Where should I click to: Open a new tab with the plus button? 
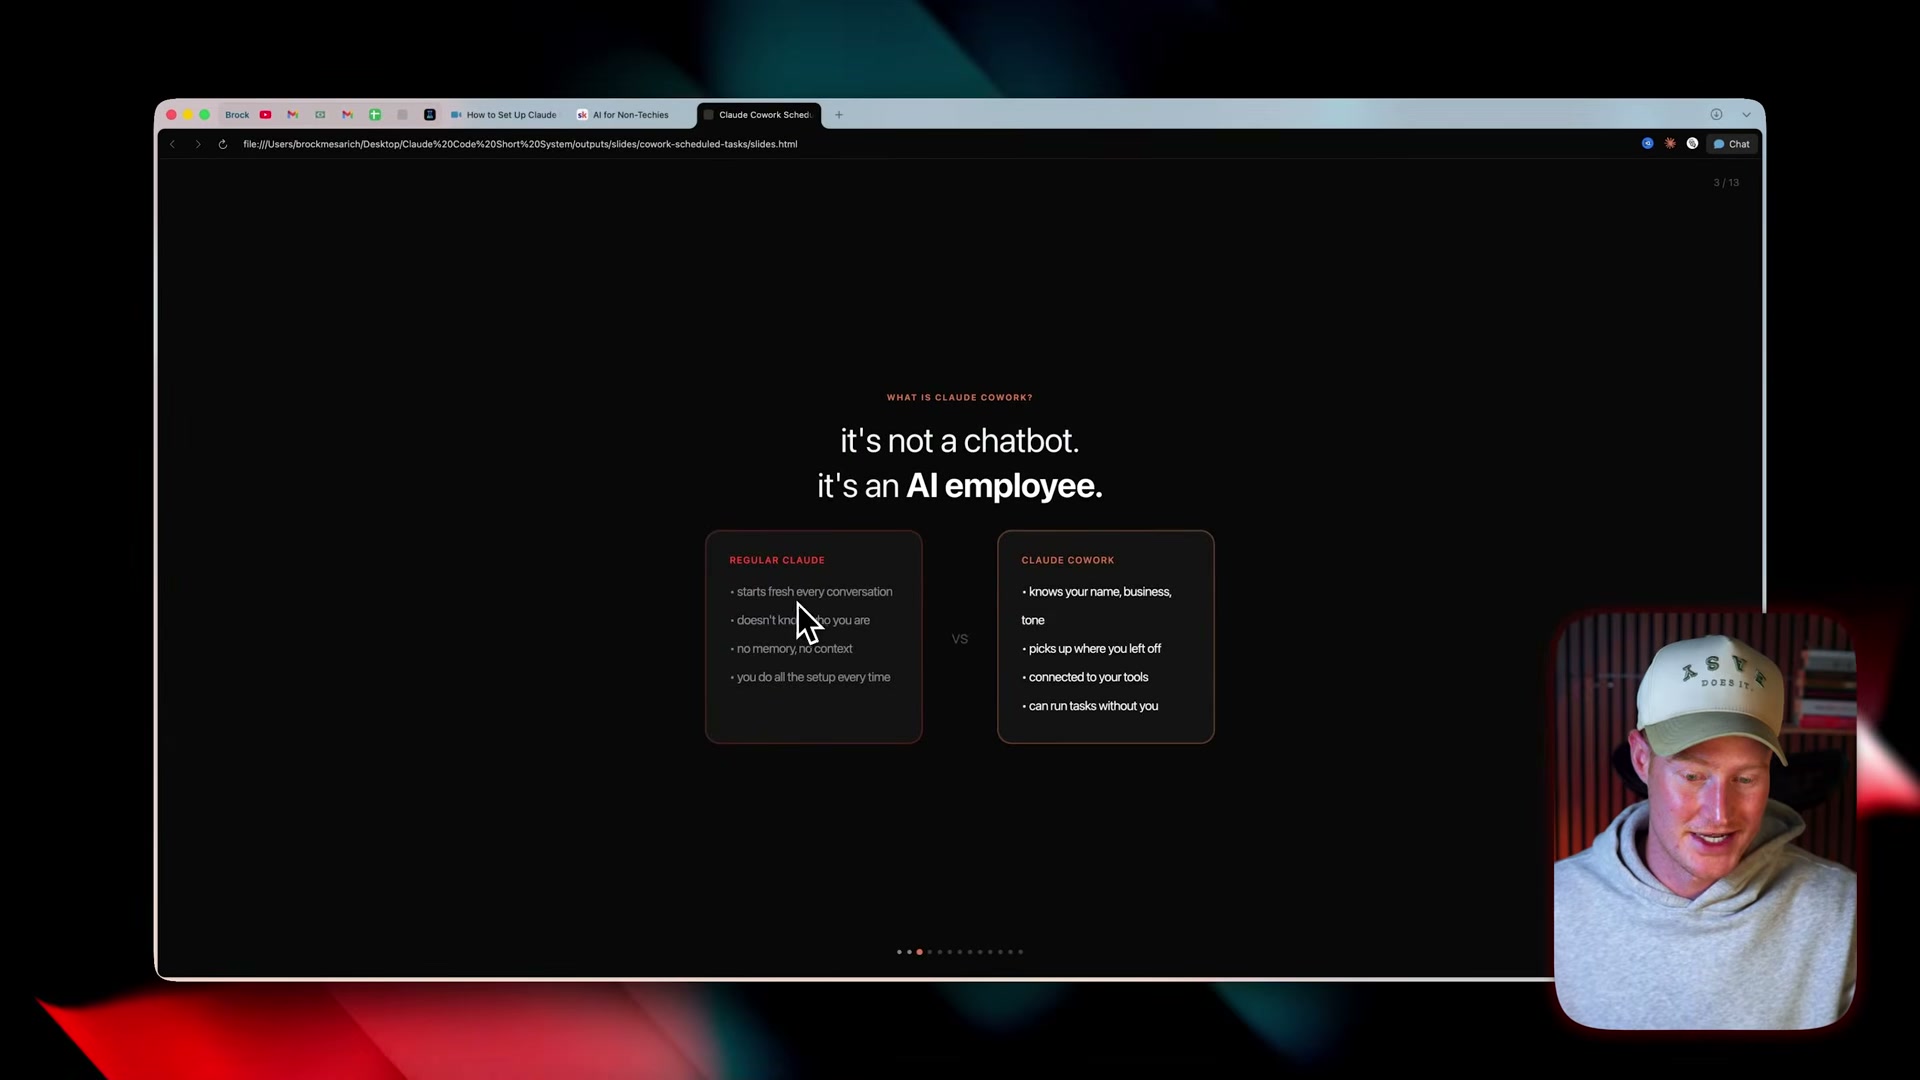click(839, 115)
